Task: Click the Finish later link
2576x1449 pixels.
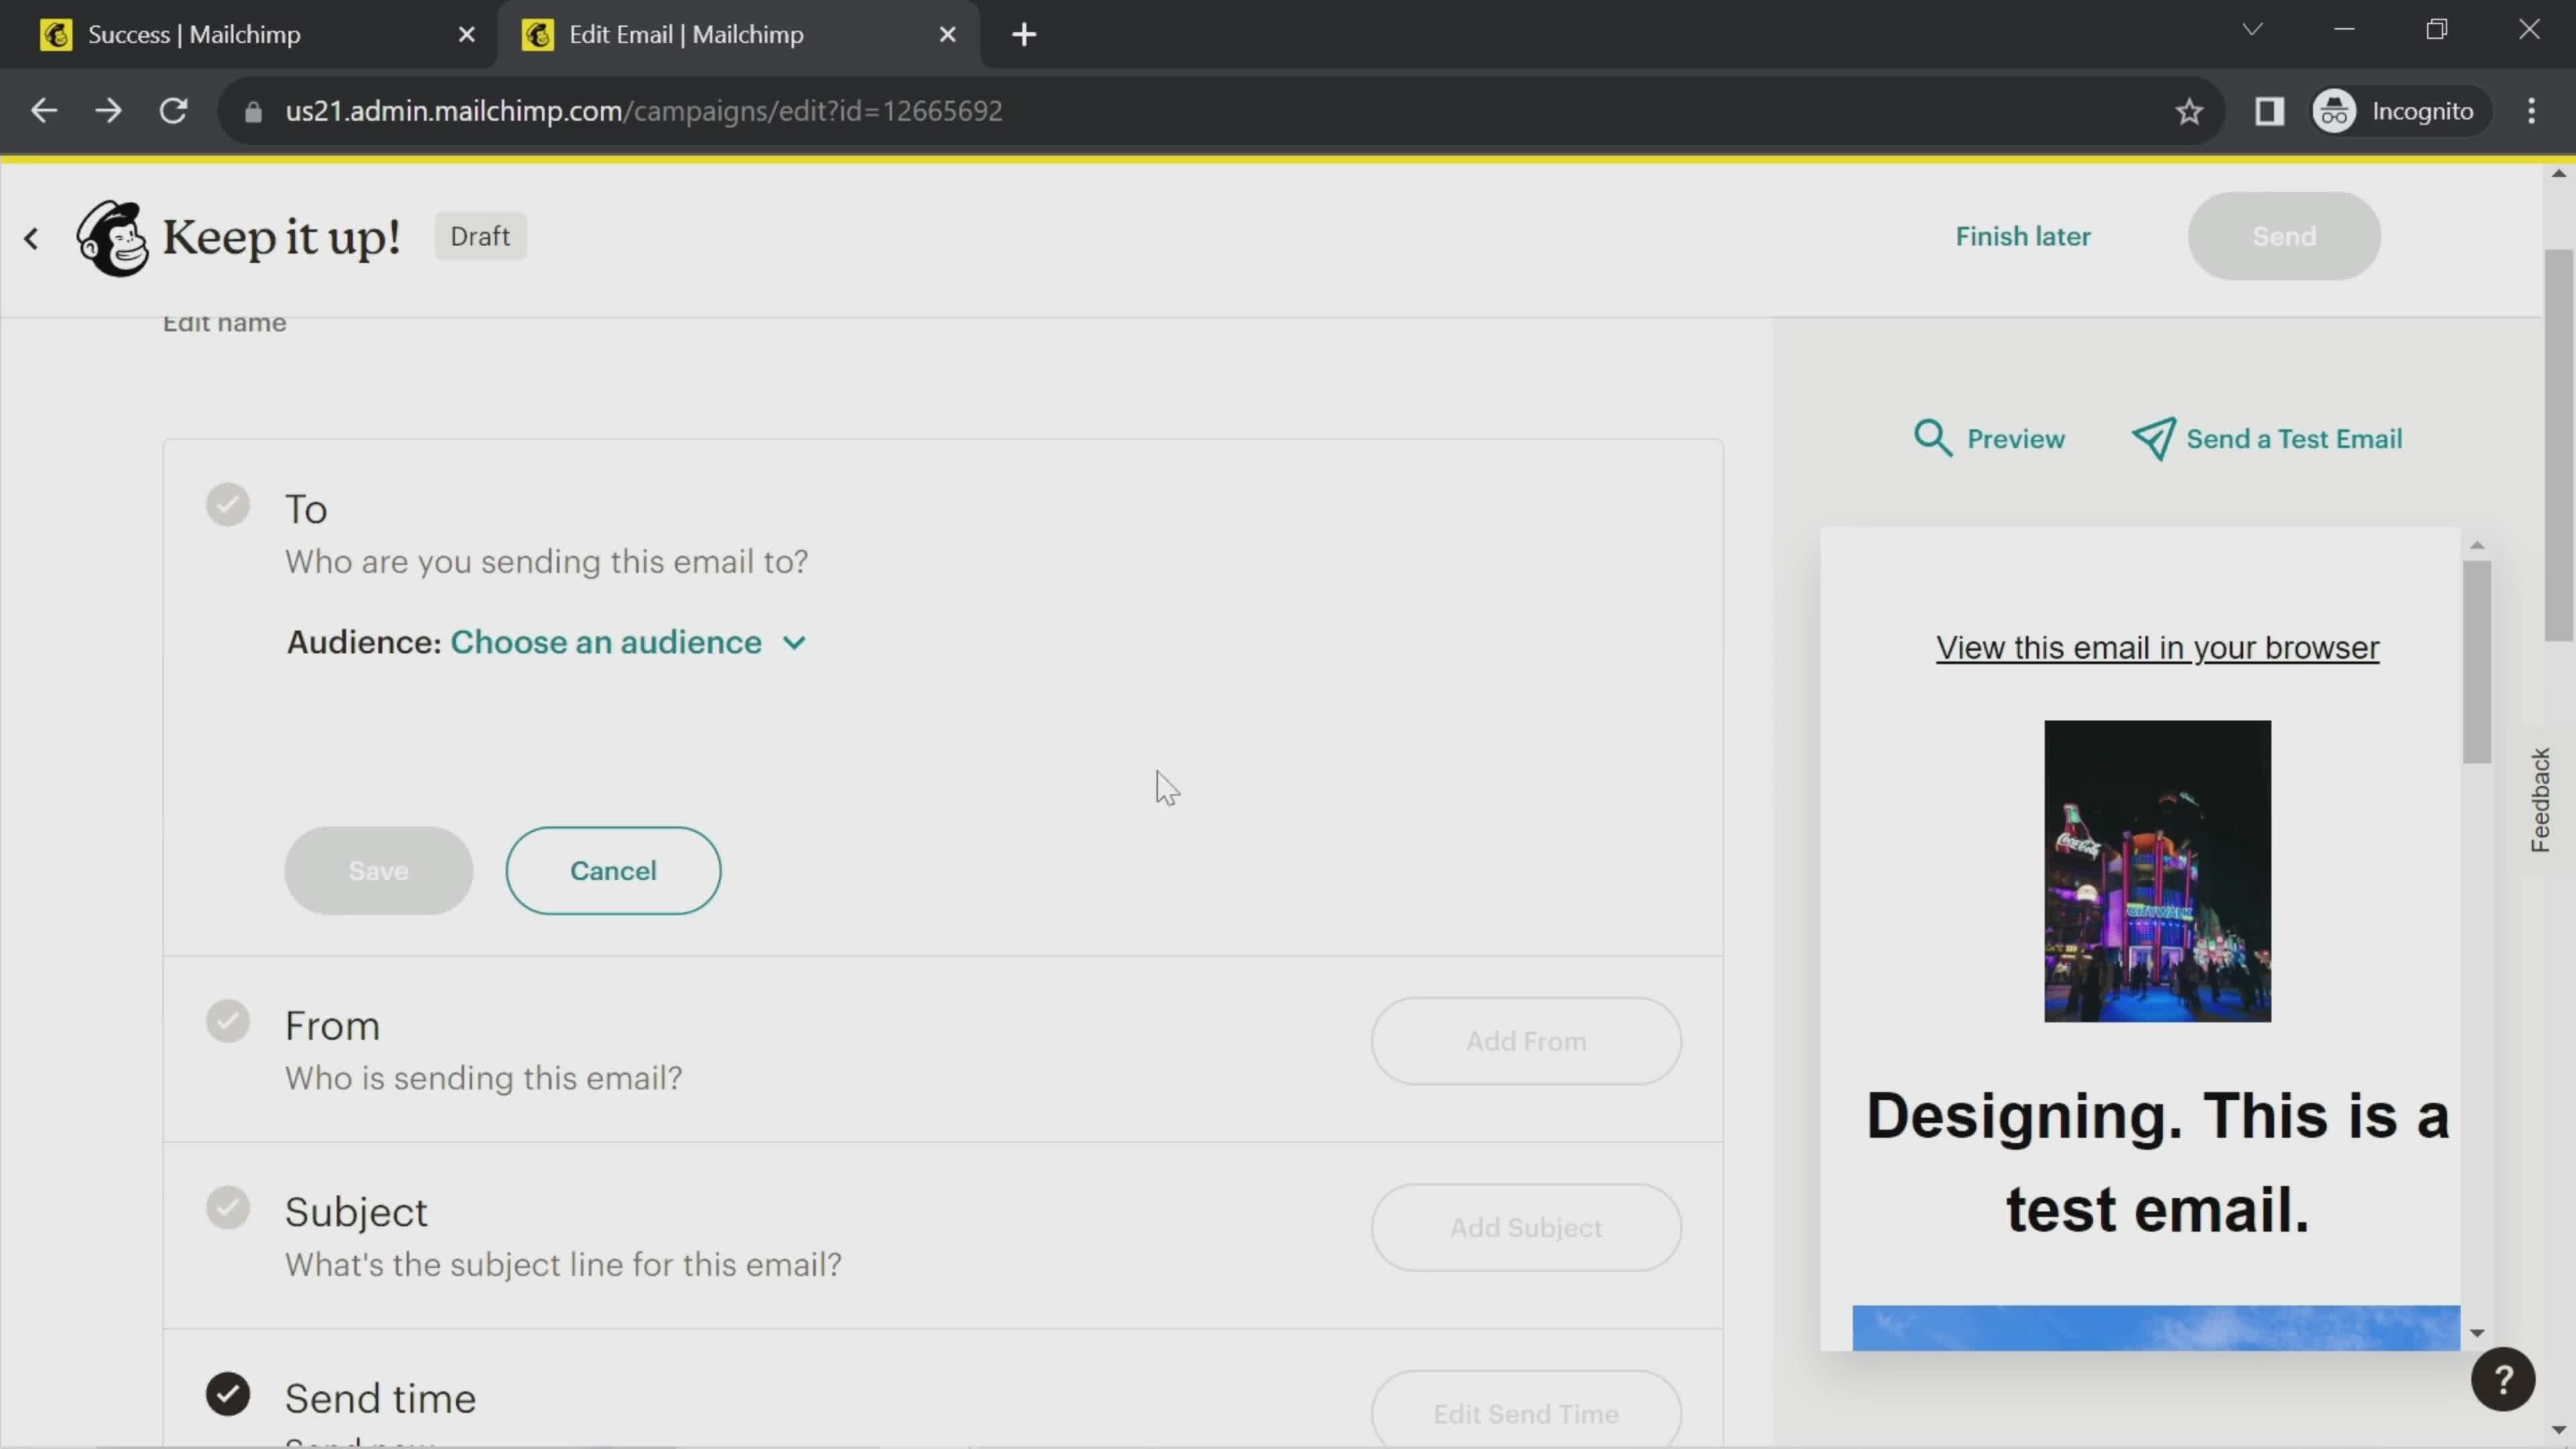Action: (x=2023, y=235)
